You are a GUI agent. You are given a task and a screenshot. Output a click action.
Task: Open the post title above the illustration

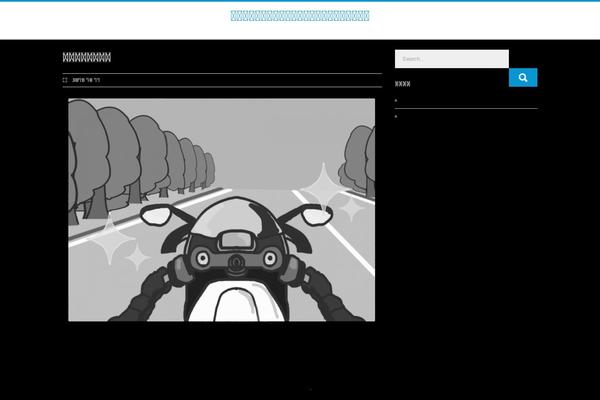tap(87, 58)
